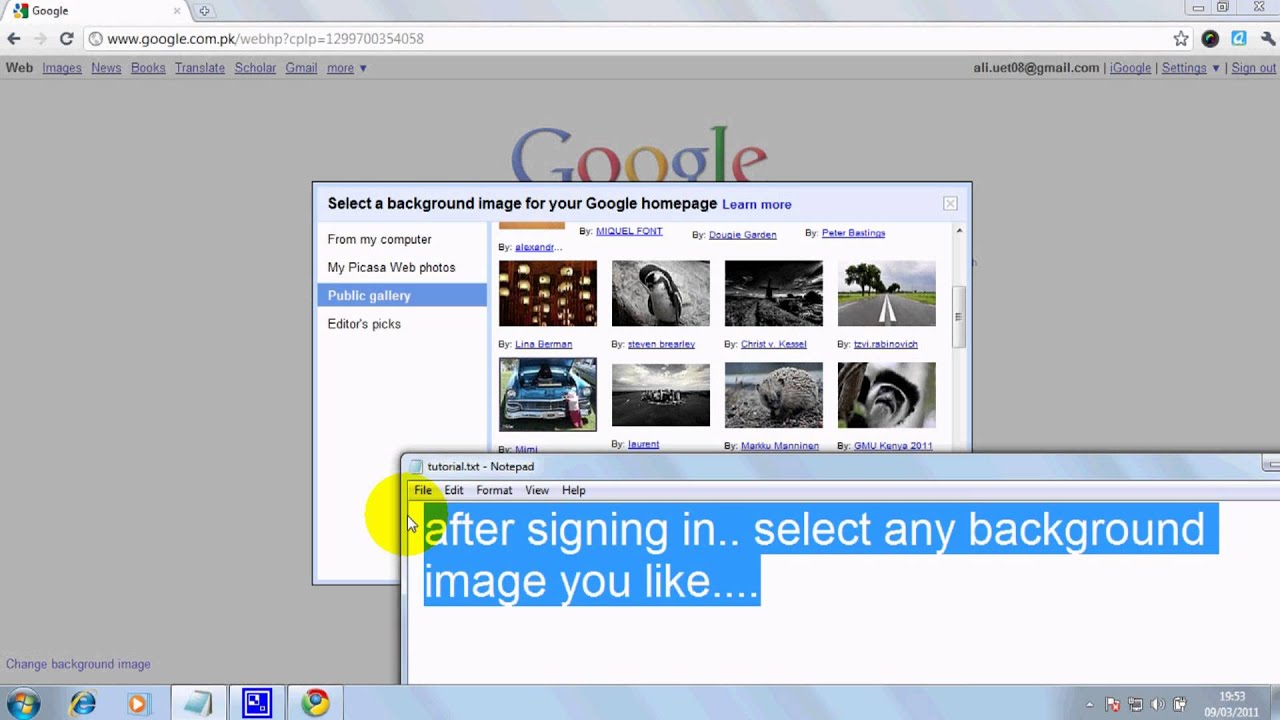
Task: Click Change background image link
Action: 78,664
